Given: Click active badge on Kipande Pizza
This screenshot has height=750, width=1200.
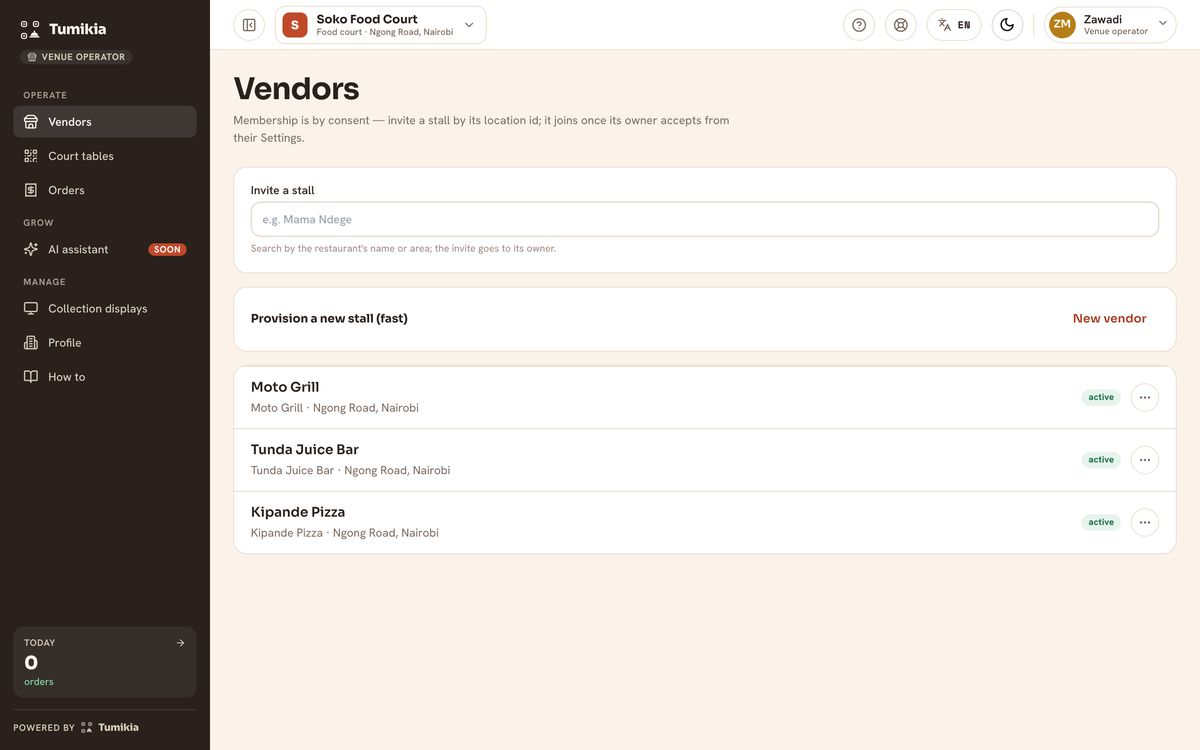Looking at the screenshot, I should pyautogui.click(x=1101, y=522).
